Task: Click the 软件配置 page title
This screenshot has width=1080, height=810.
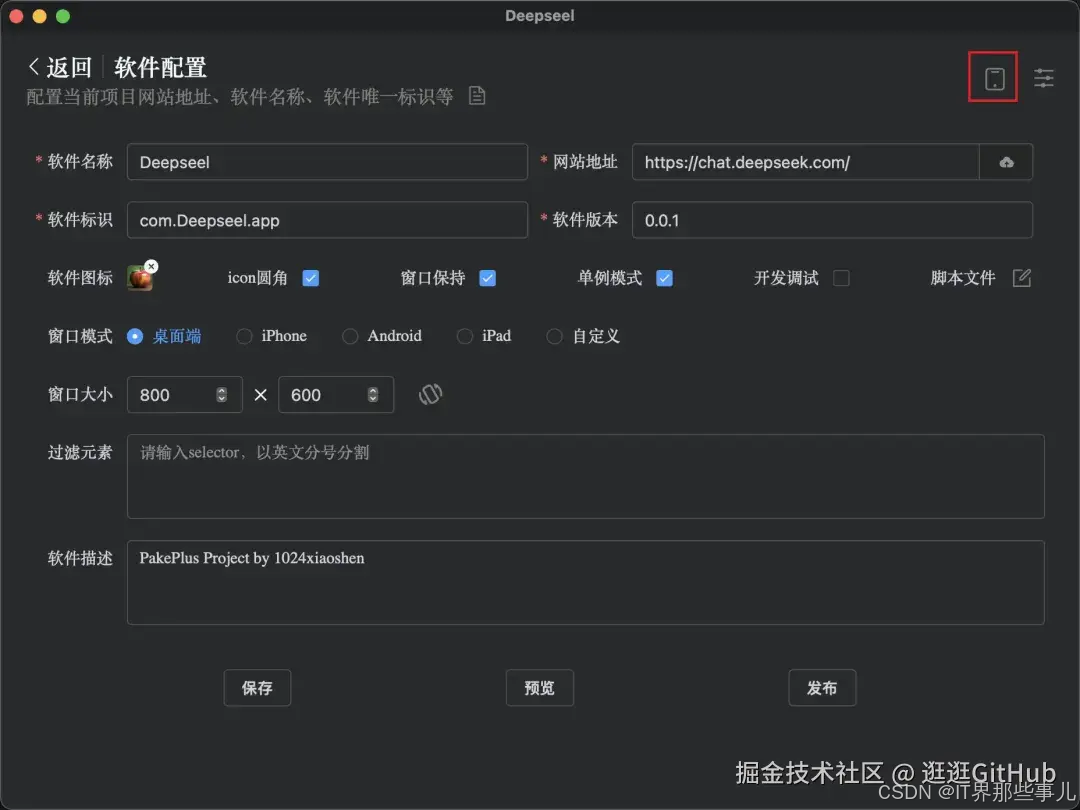Action: click(160, 68)
